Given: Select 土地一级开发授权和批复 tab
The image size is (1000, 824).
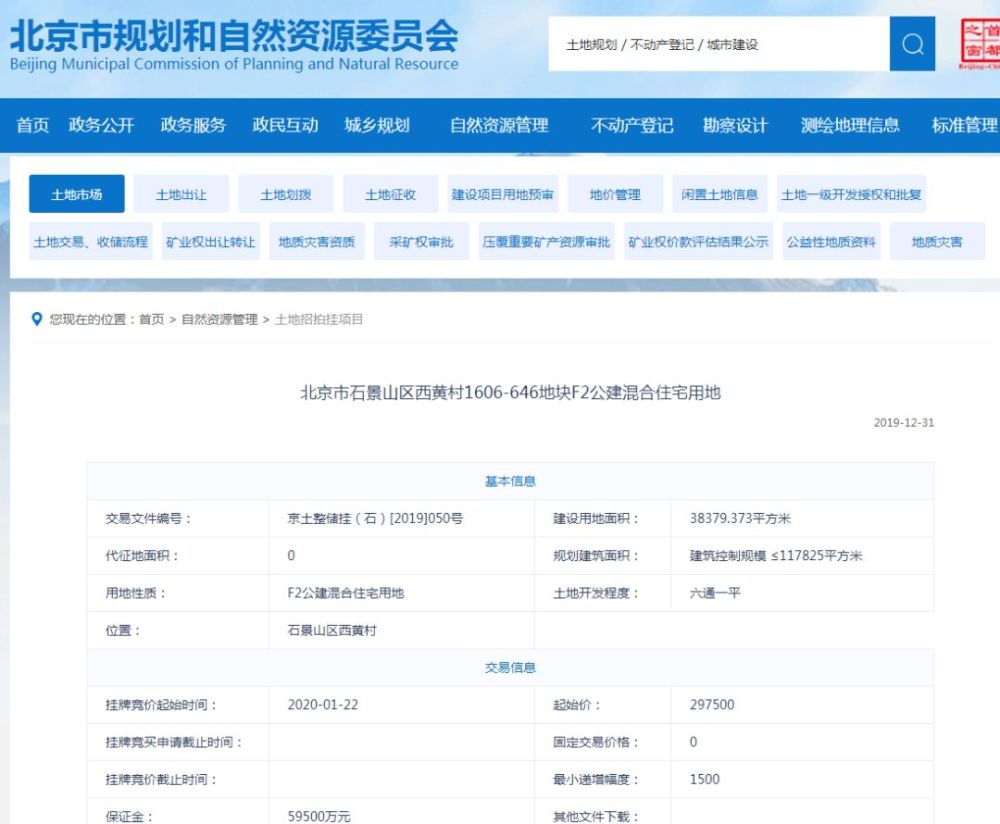Looking at the screenshot, I should [x=851, y=194].
